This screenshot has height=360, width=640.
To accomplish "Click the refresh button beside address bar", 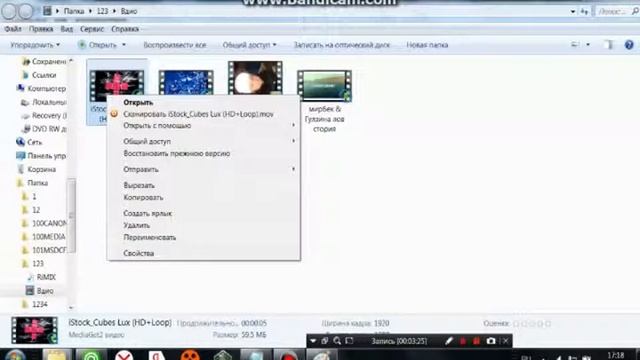I will (584, 12).
